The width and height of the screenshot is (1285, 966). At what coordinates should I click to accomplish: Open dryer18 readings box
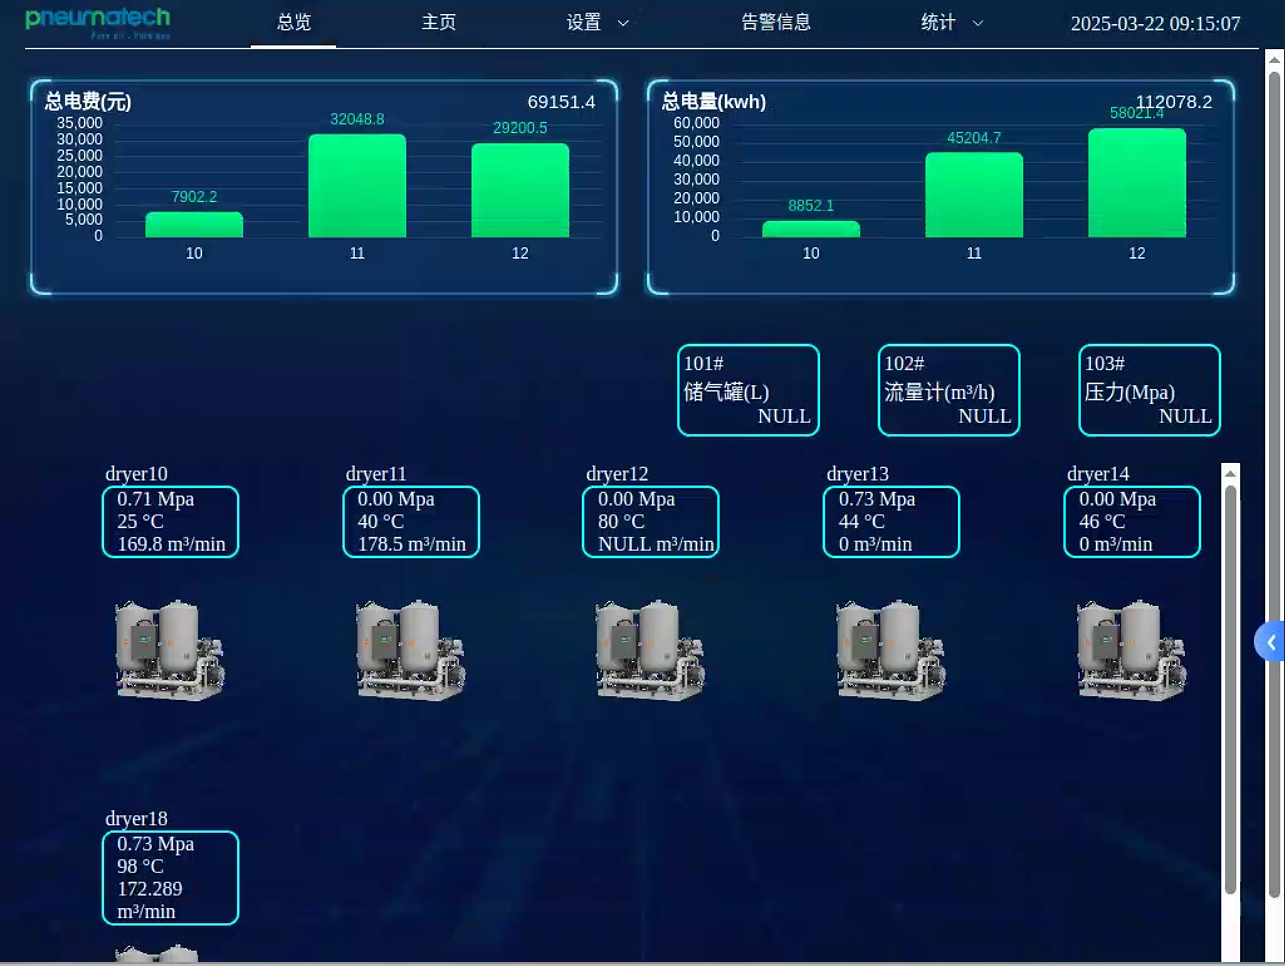(x=170, y=878)
